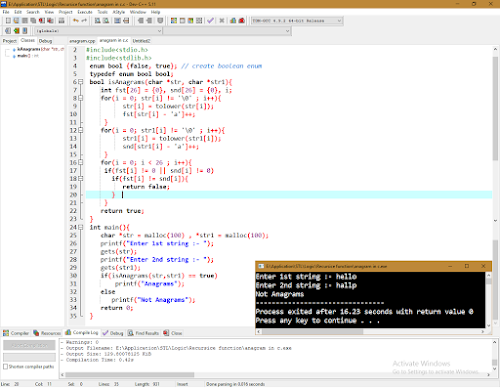Click the Compile & Run icon
Image resolution: width=500 pixels, height=389 pixels.
[191, 21]
